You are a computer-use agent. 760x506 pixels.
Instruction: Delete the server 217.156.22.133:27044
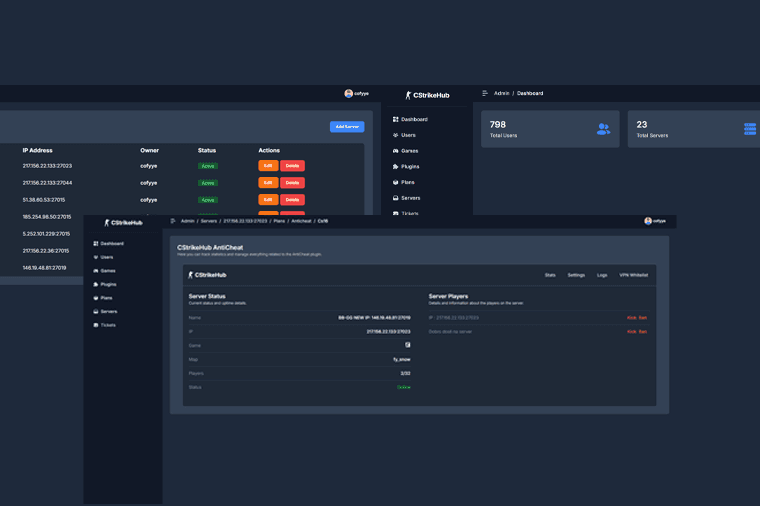tap(292, 183)
